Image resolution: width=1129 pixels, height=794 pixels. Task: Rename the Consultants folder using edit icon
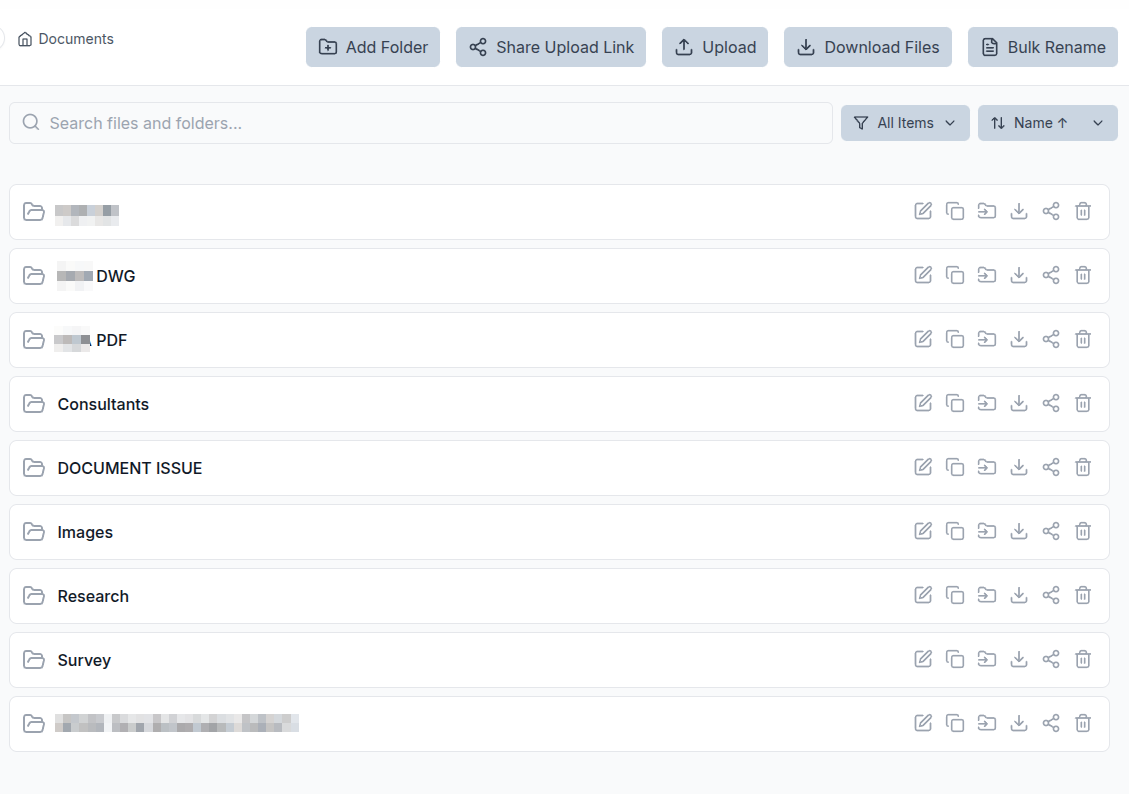click(x=923, y=403)
